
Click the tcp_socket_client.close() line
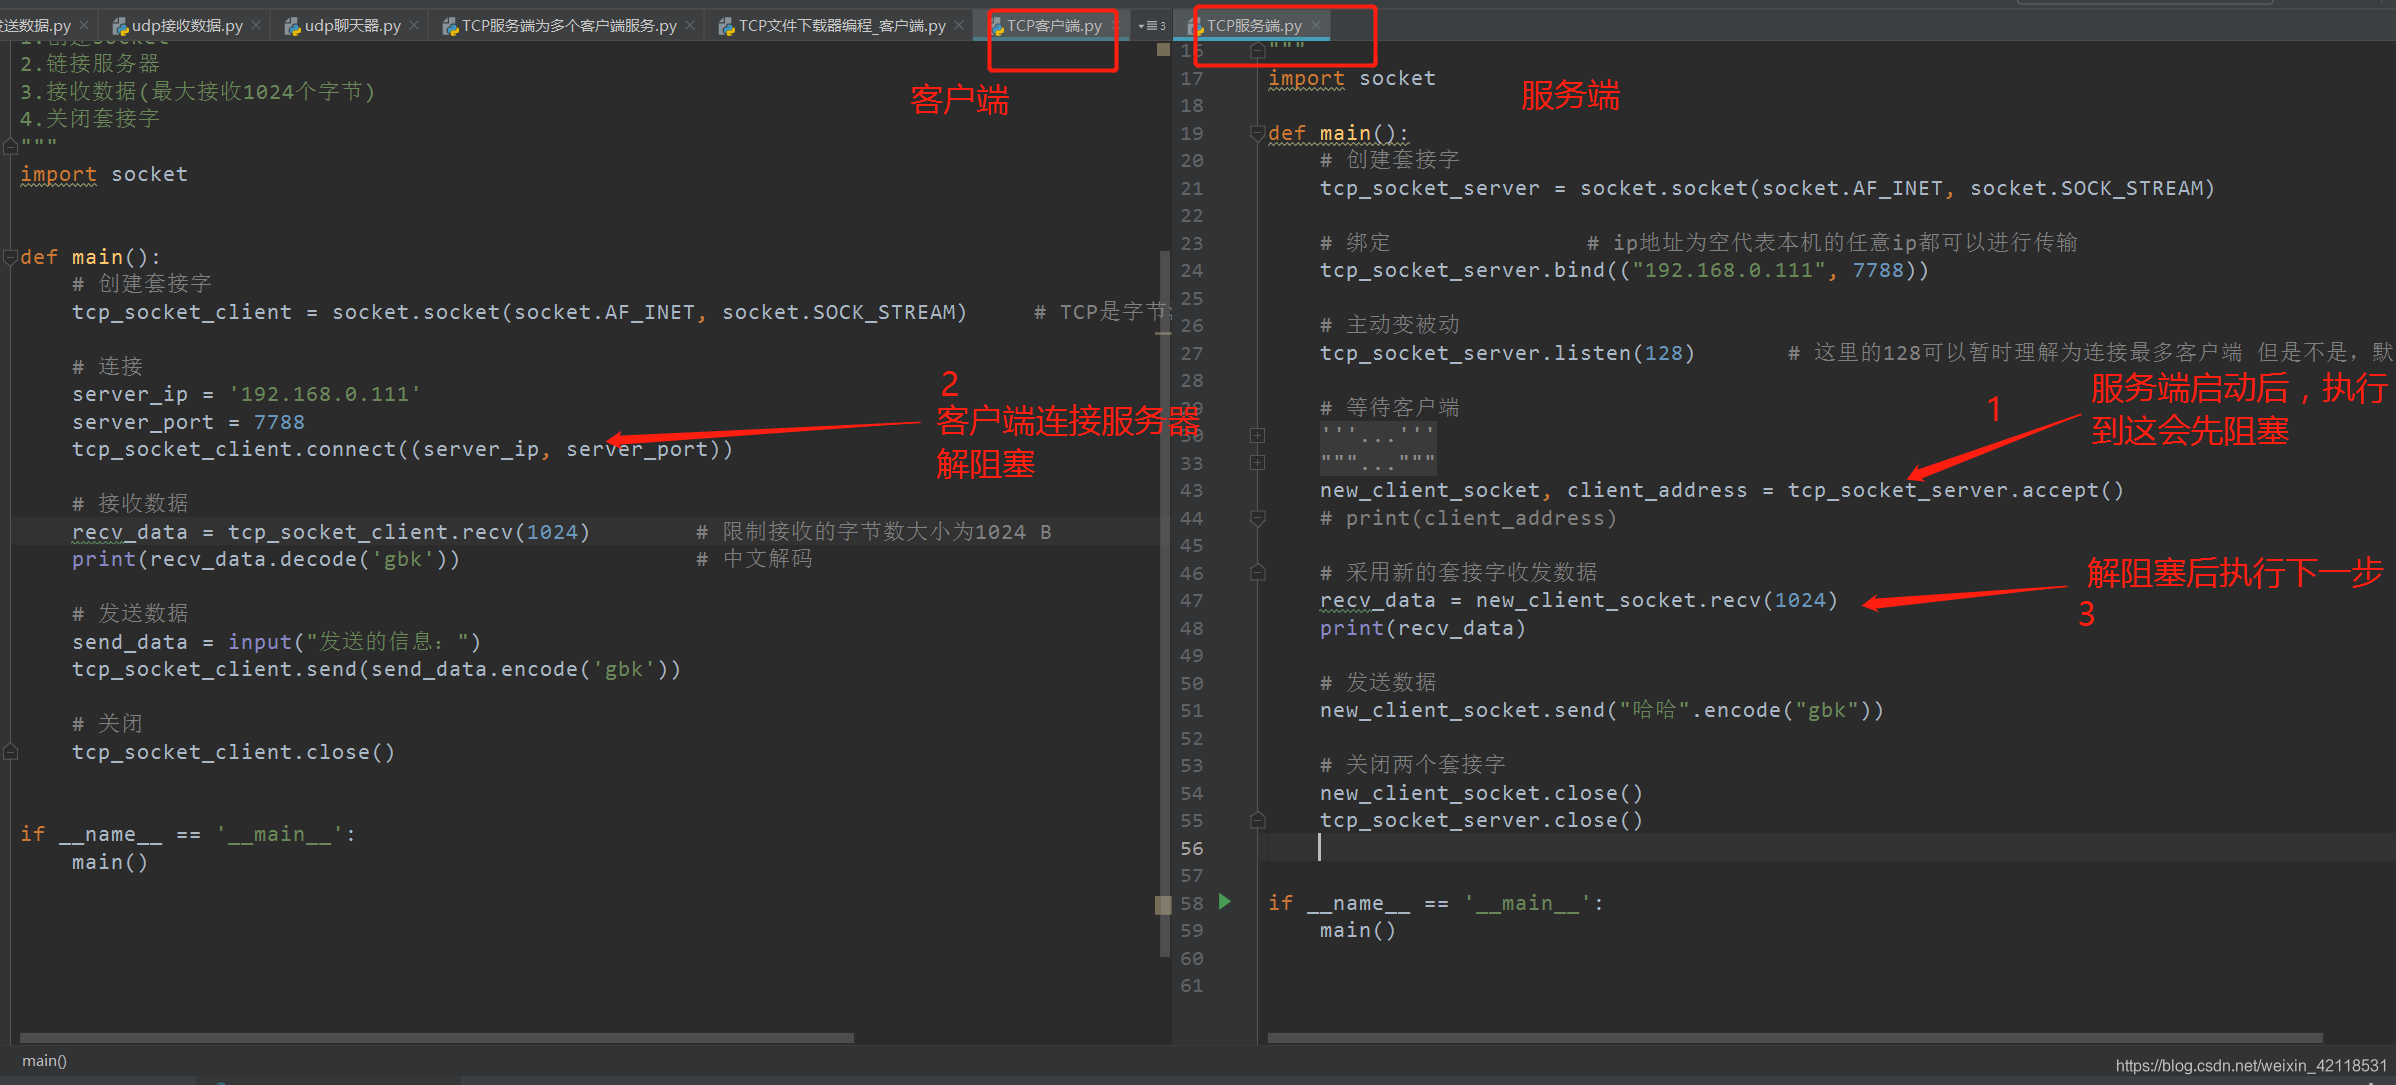coord(233,752)
